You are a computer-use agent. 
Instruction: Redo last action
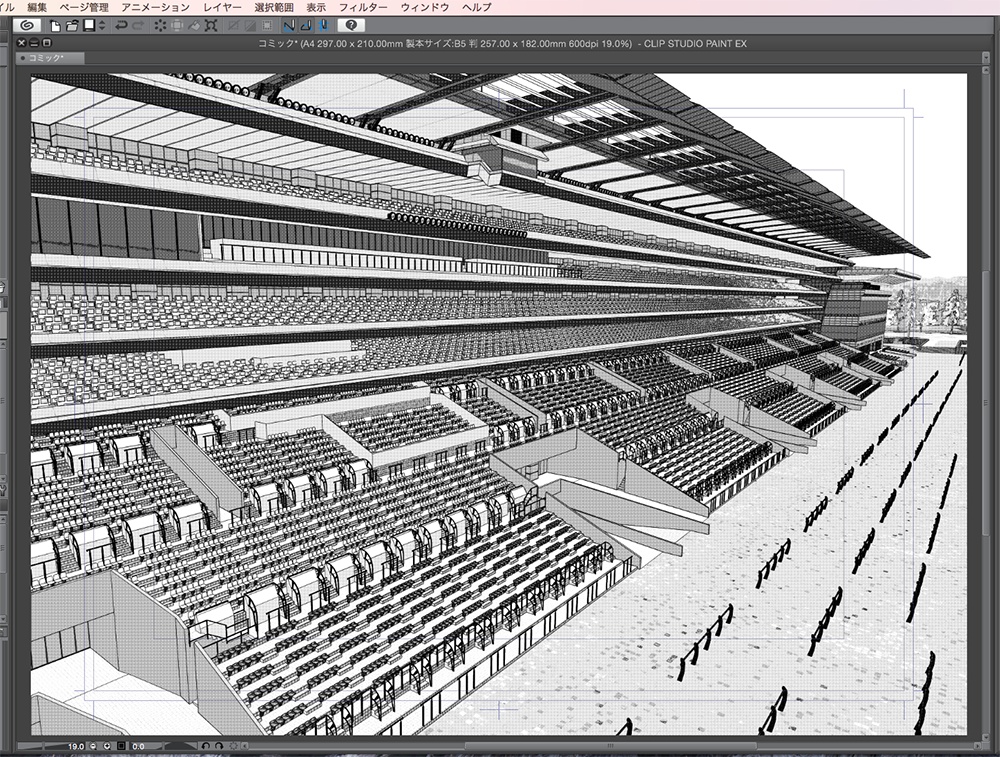138,26
